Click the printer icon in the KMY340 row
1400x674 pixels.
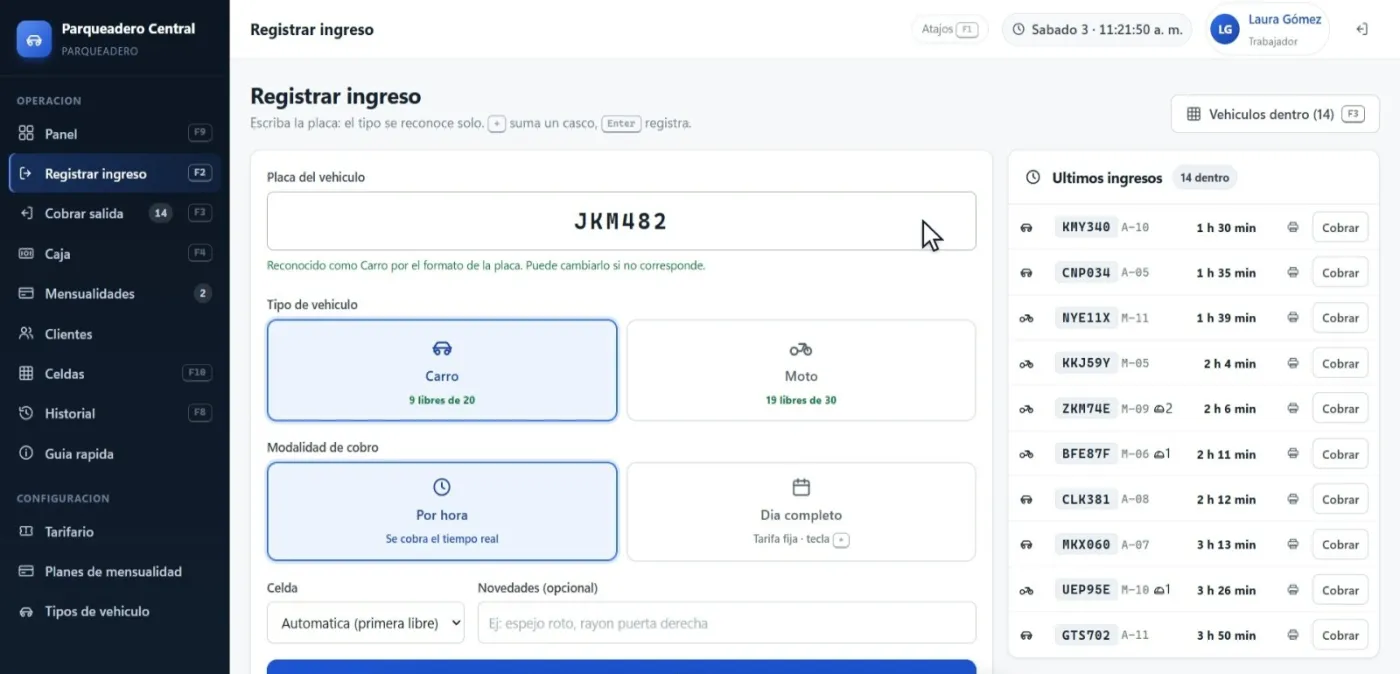(x=1293, y=227)
